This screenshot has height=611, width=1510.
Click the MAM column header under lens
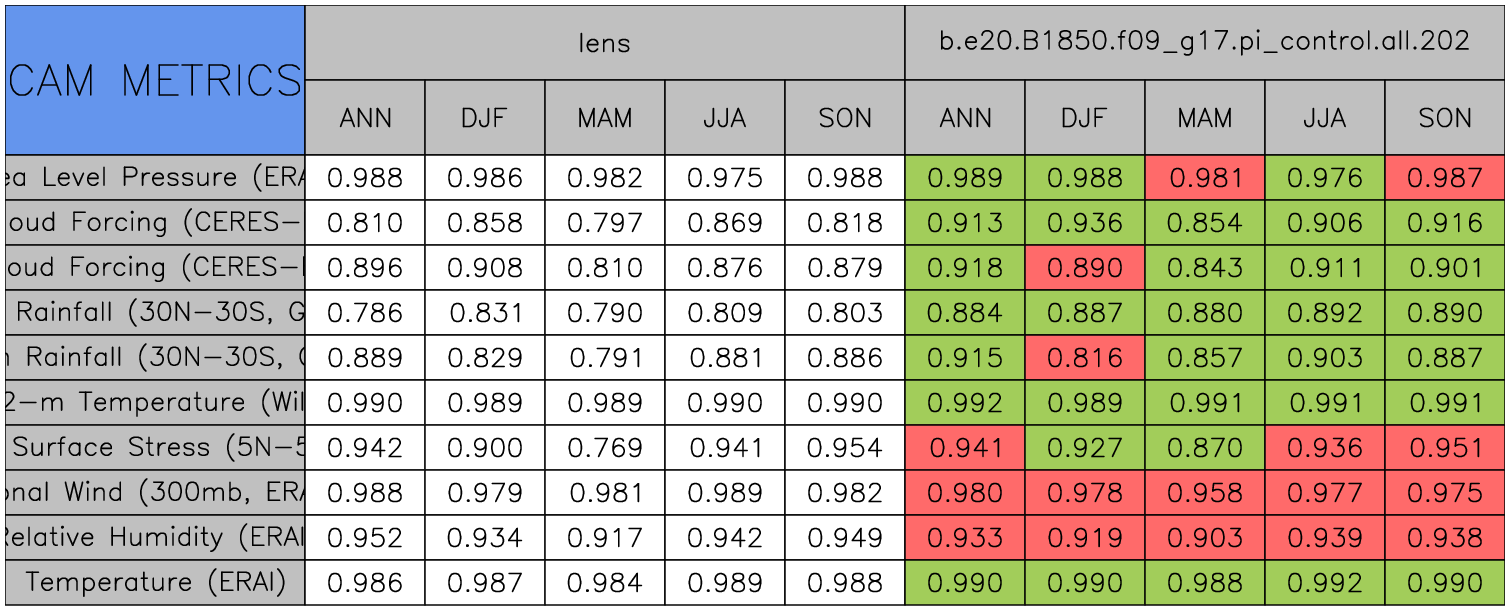[x=605, y=118]
